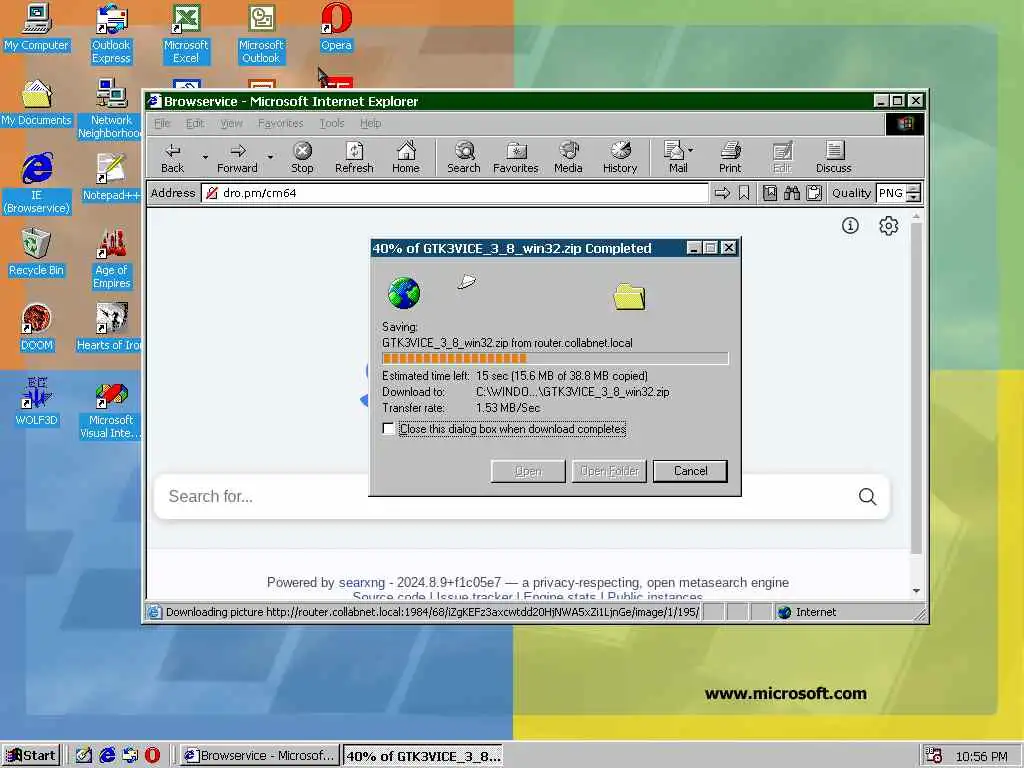Click the clipboard icon near Quality
Image resolution: width=1024 pixels, height=768 pixels.
point(814,193)
